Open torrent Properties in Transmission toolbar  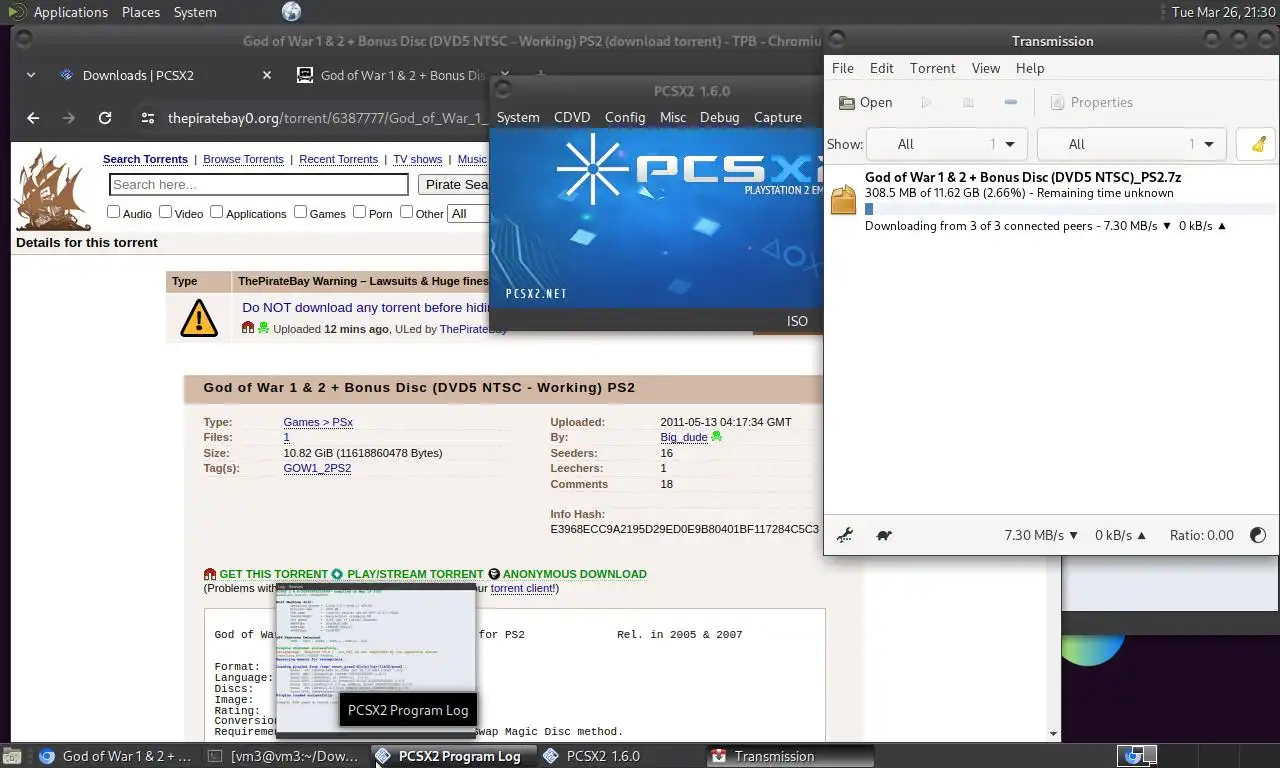(x=1091, y=102)
